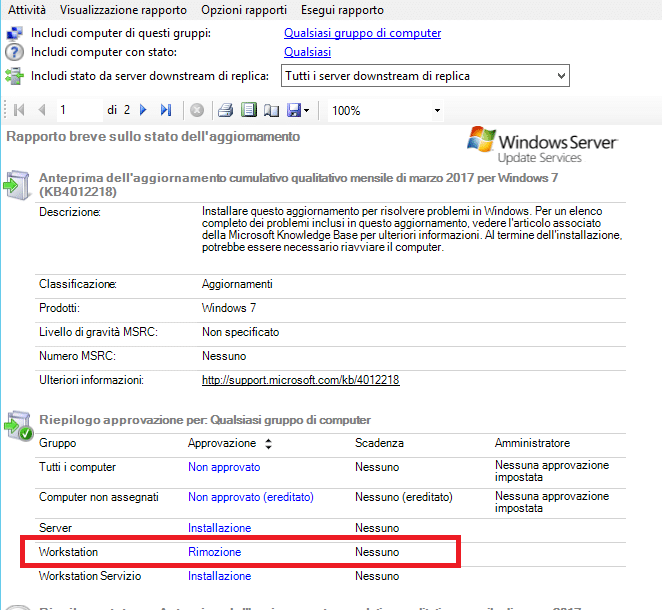The image size is (662, 610).
Task: Click the Scadenza column header
Action: 379,443
